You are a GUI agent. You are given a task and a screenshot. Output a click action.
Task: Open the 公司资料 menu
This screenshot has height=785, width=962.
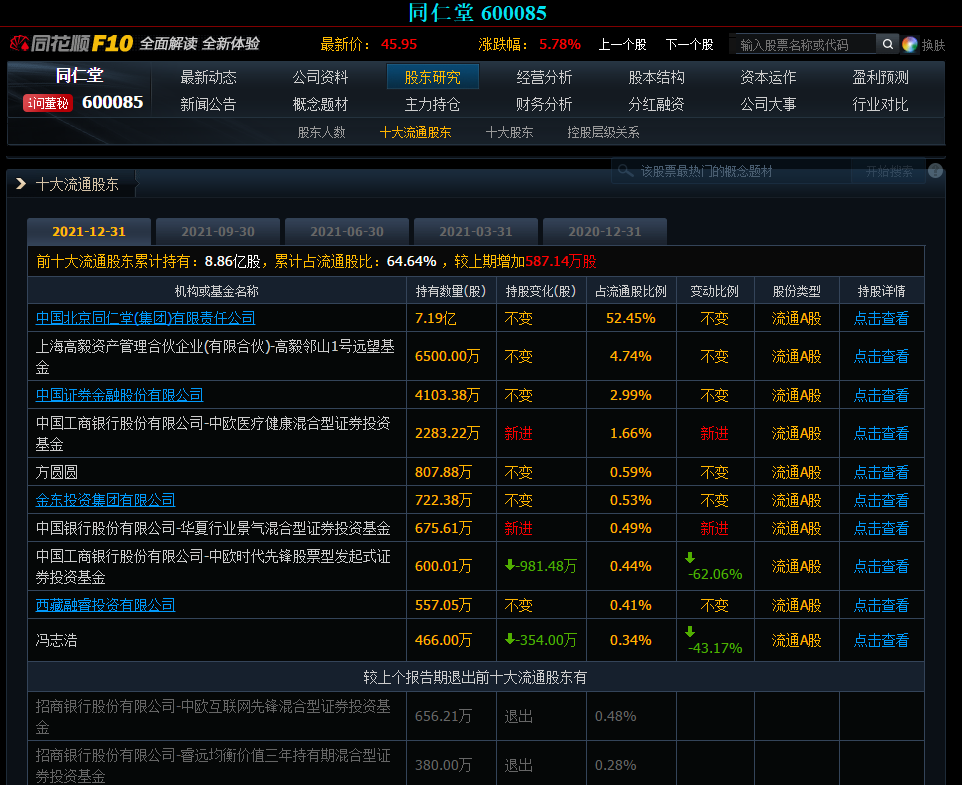tap(320, 77)
